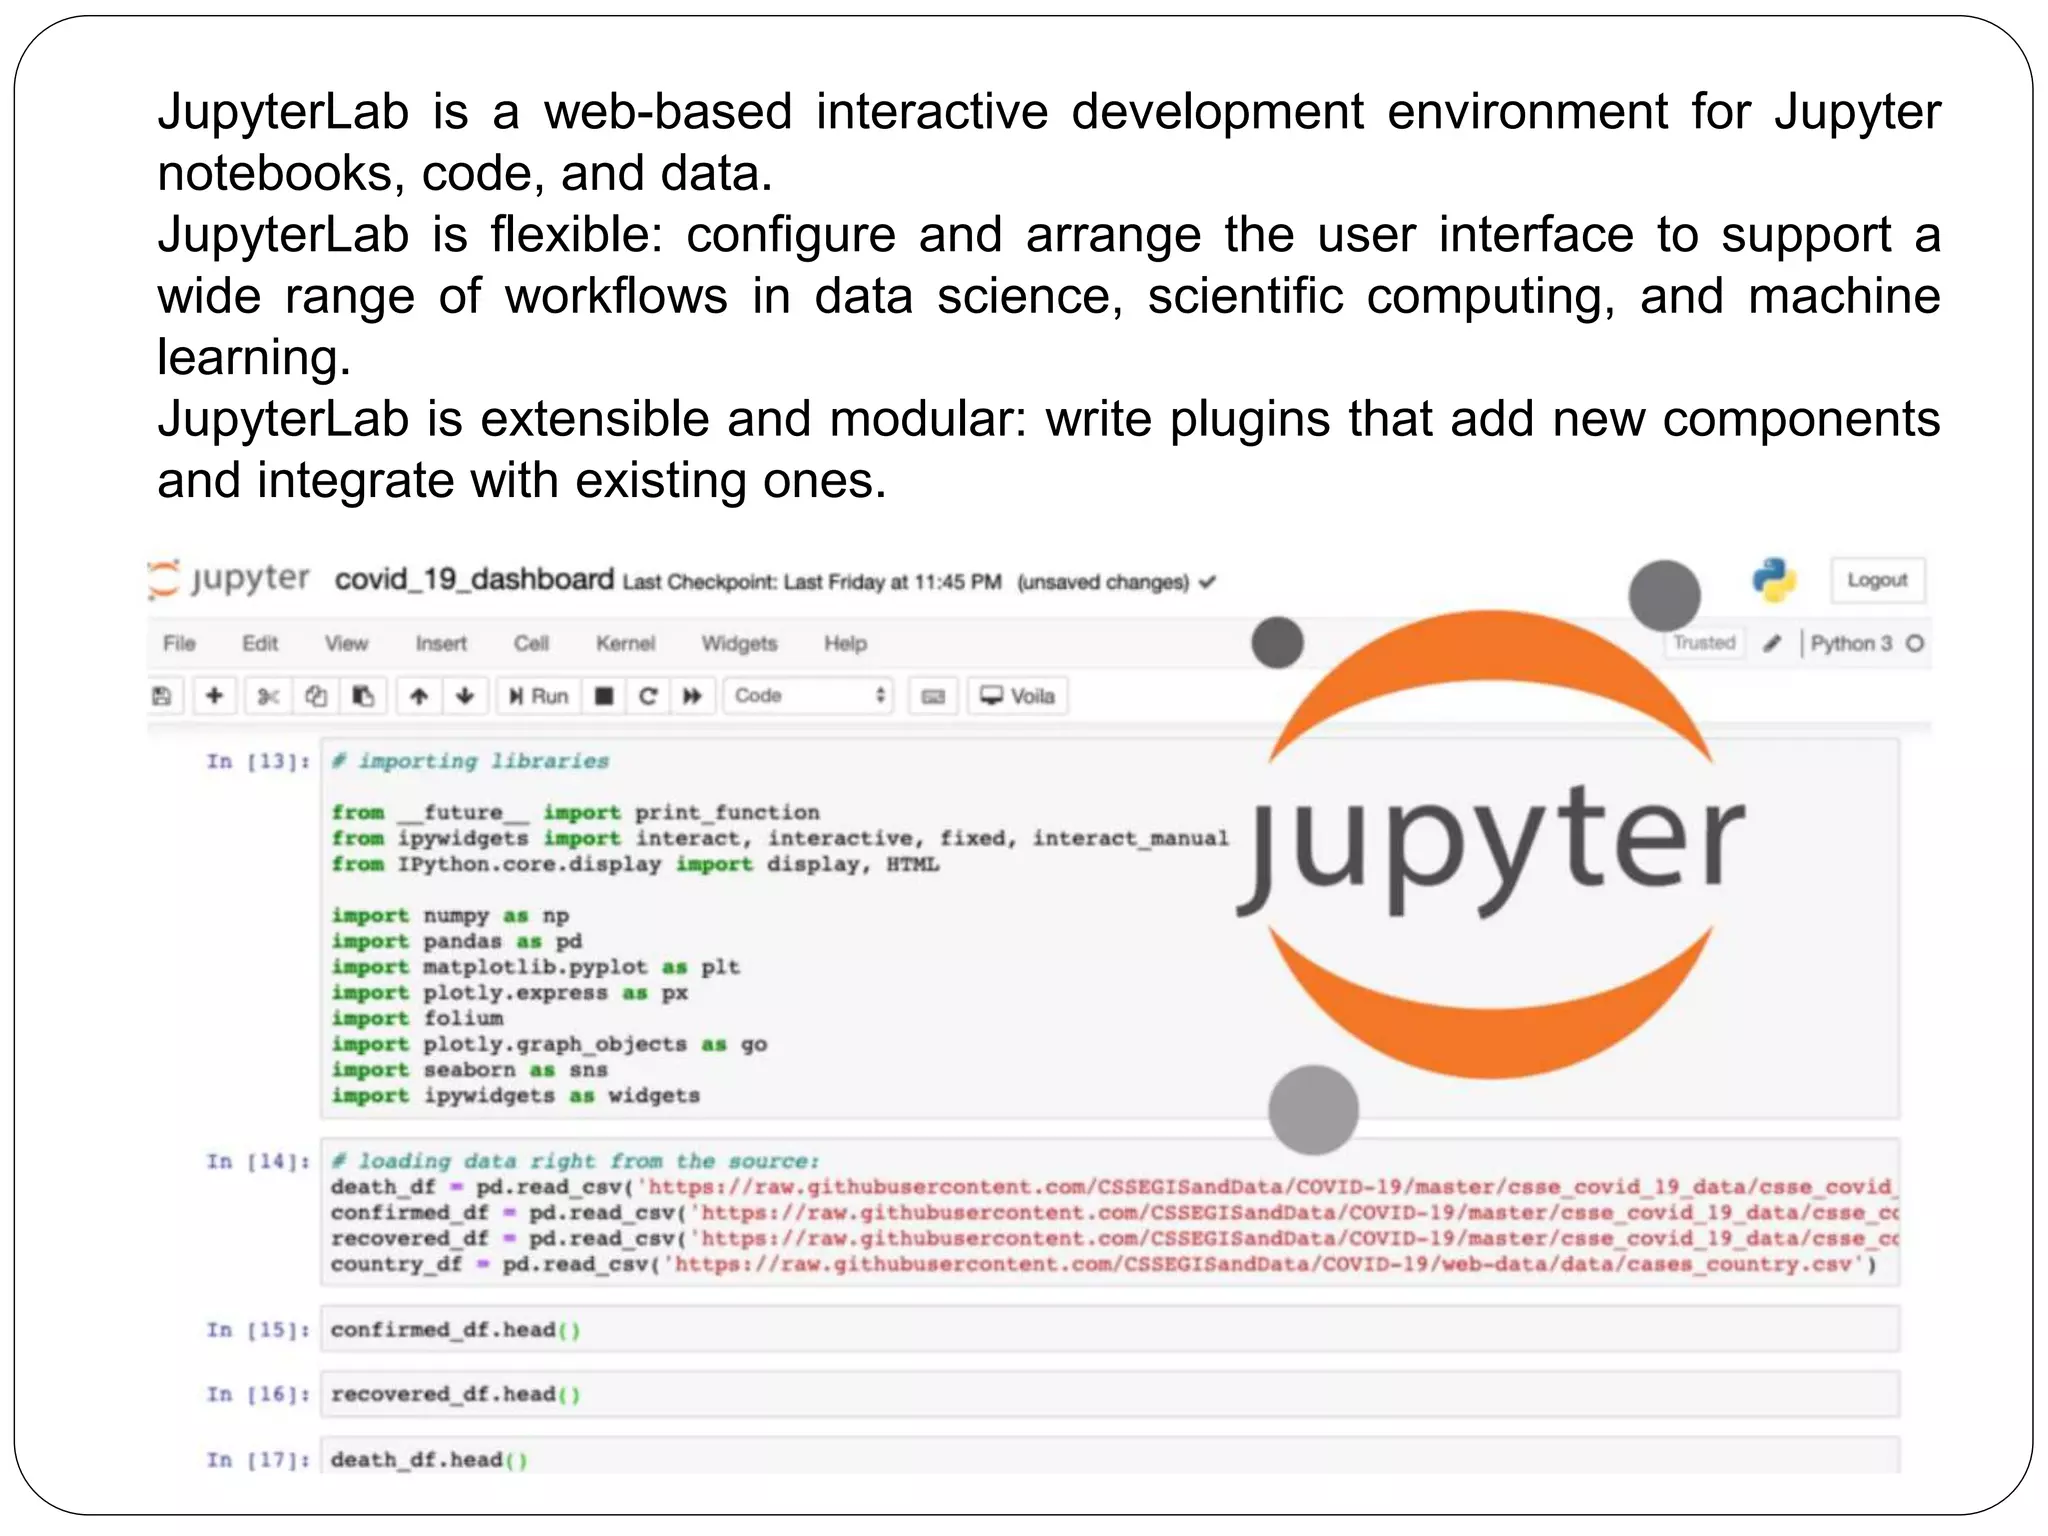Open the Widgets menu
Viewport: 2048px width, 1536px height.
tap(739, 643)
